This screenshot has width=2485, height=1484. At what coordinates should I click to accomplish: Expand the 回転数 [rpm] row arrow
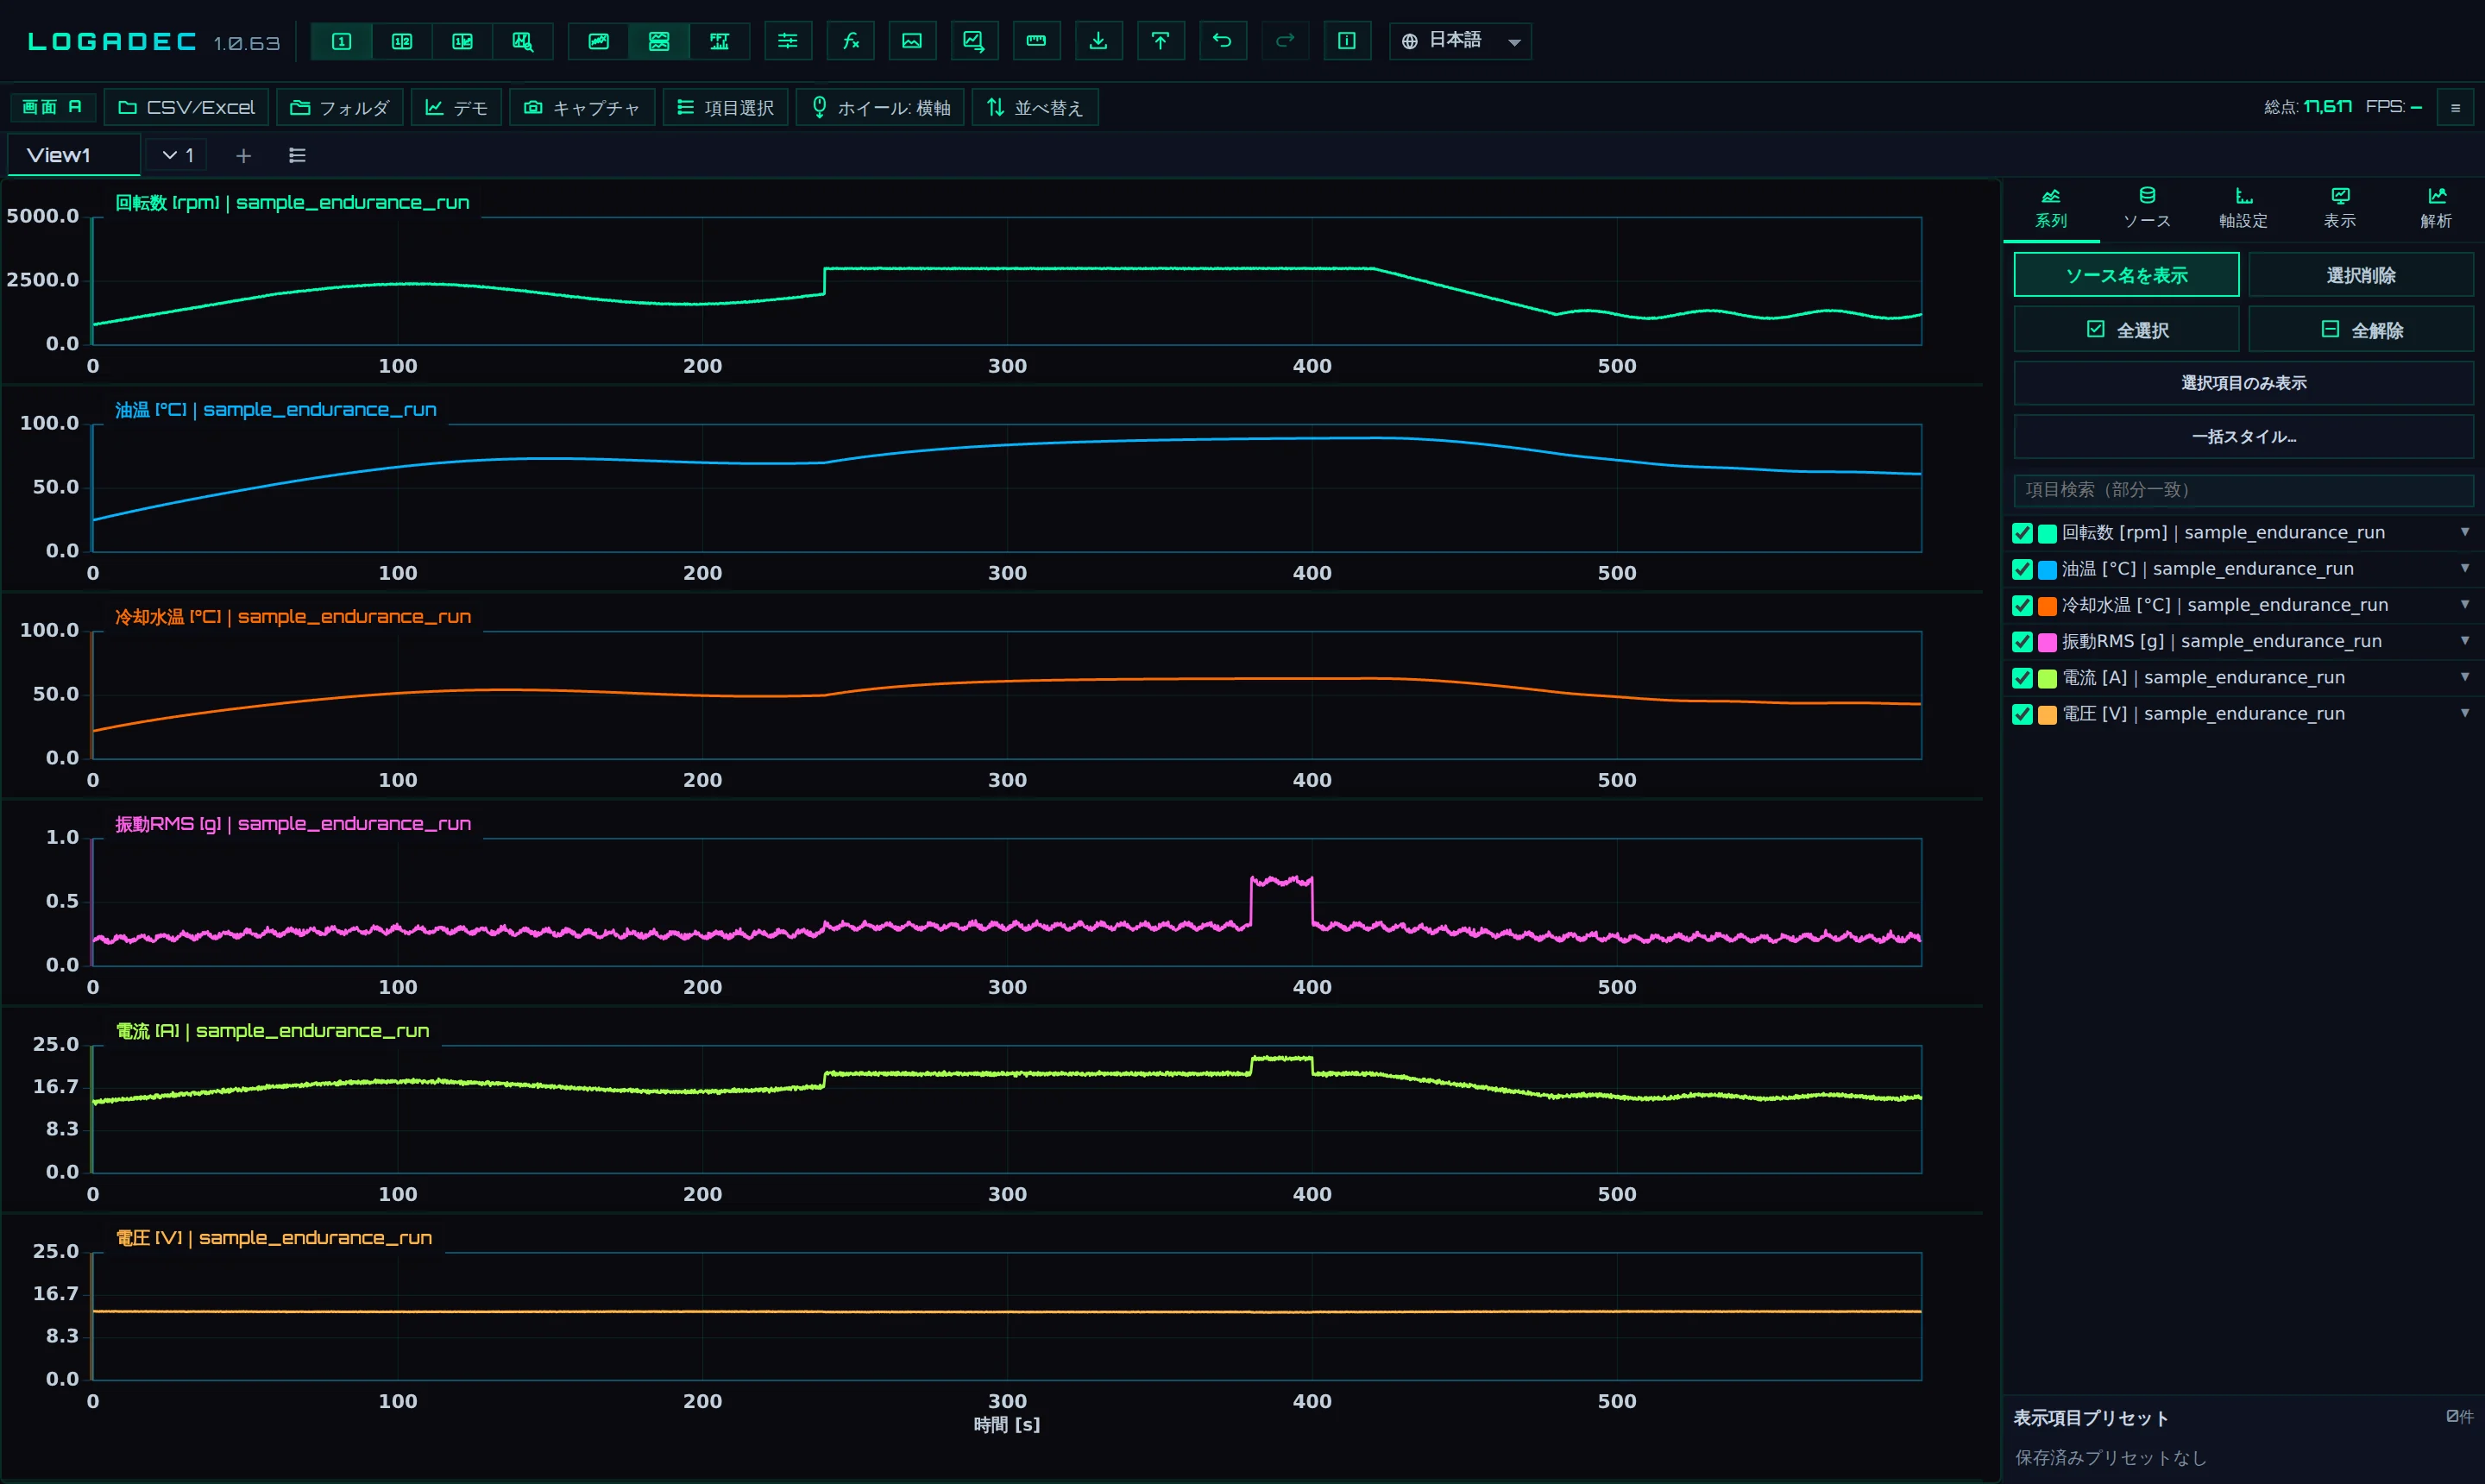tap(2464, 532)
